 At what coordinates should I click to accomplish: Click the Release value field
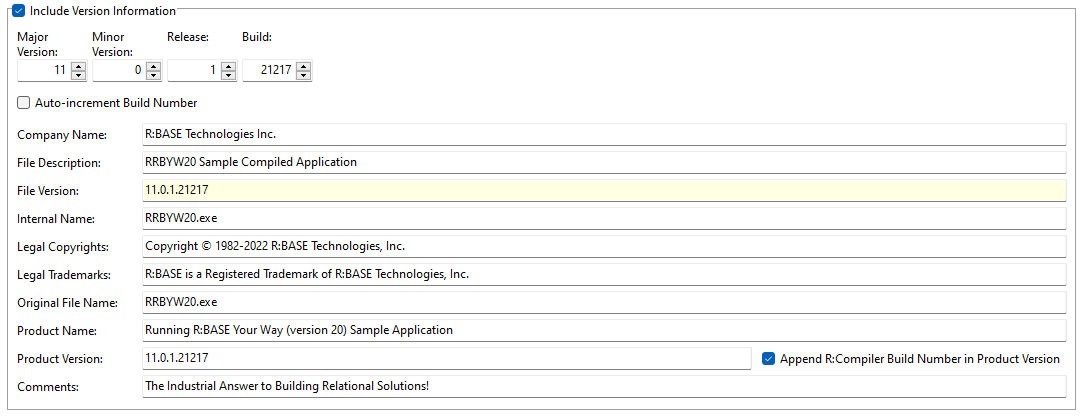(194, 70)
